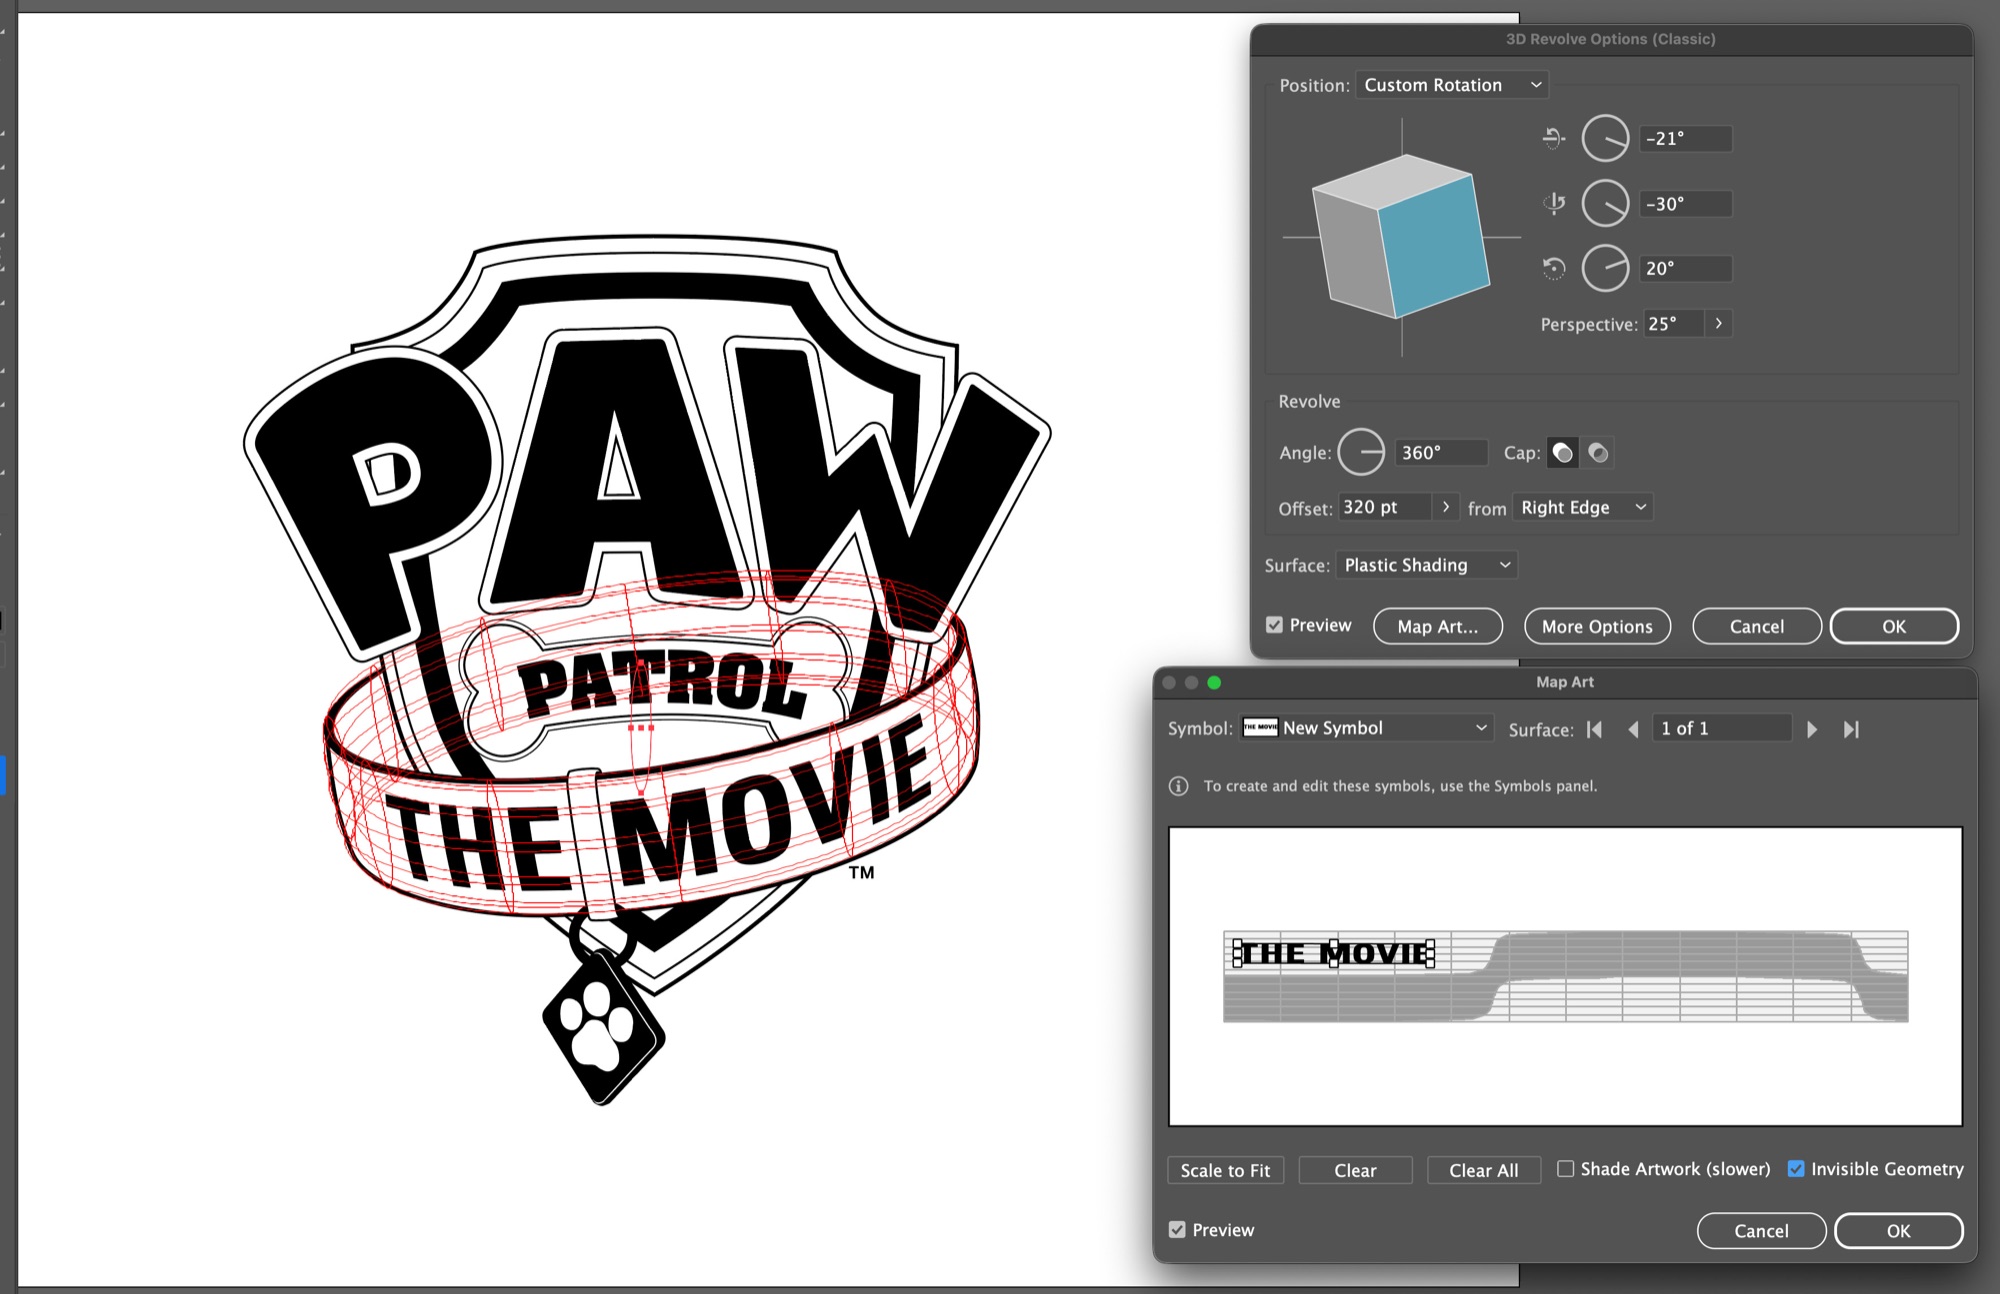The height and width of the screenshot is (1294, 2000).
Task: Turn cap on for solid appearance
Action: tap(1562, 453)
